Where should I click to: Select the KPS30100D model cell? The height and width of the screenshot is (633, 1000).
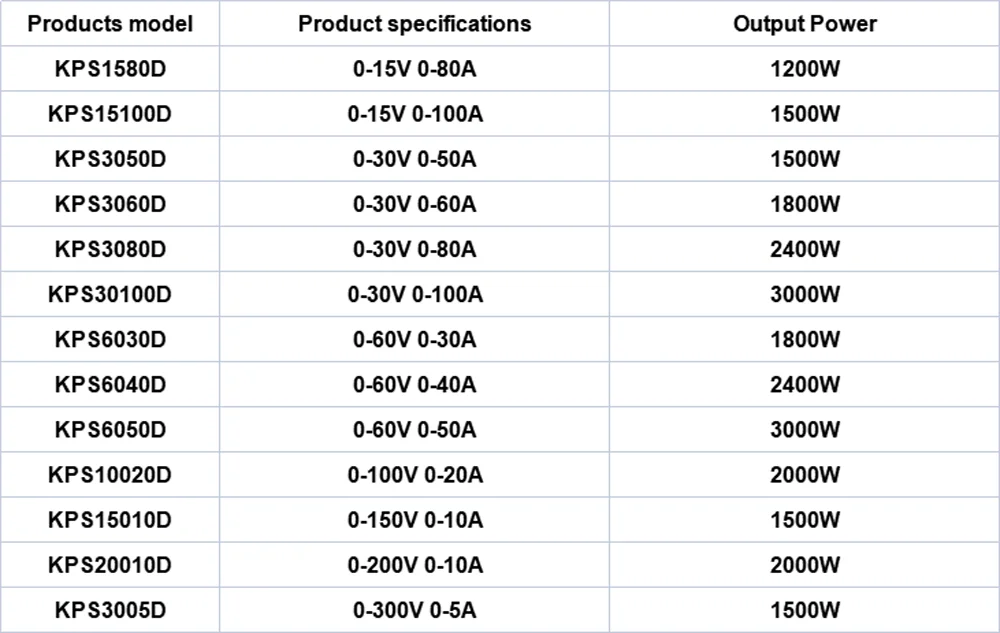110,295
